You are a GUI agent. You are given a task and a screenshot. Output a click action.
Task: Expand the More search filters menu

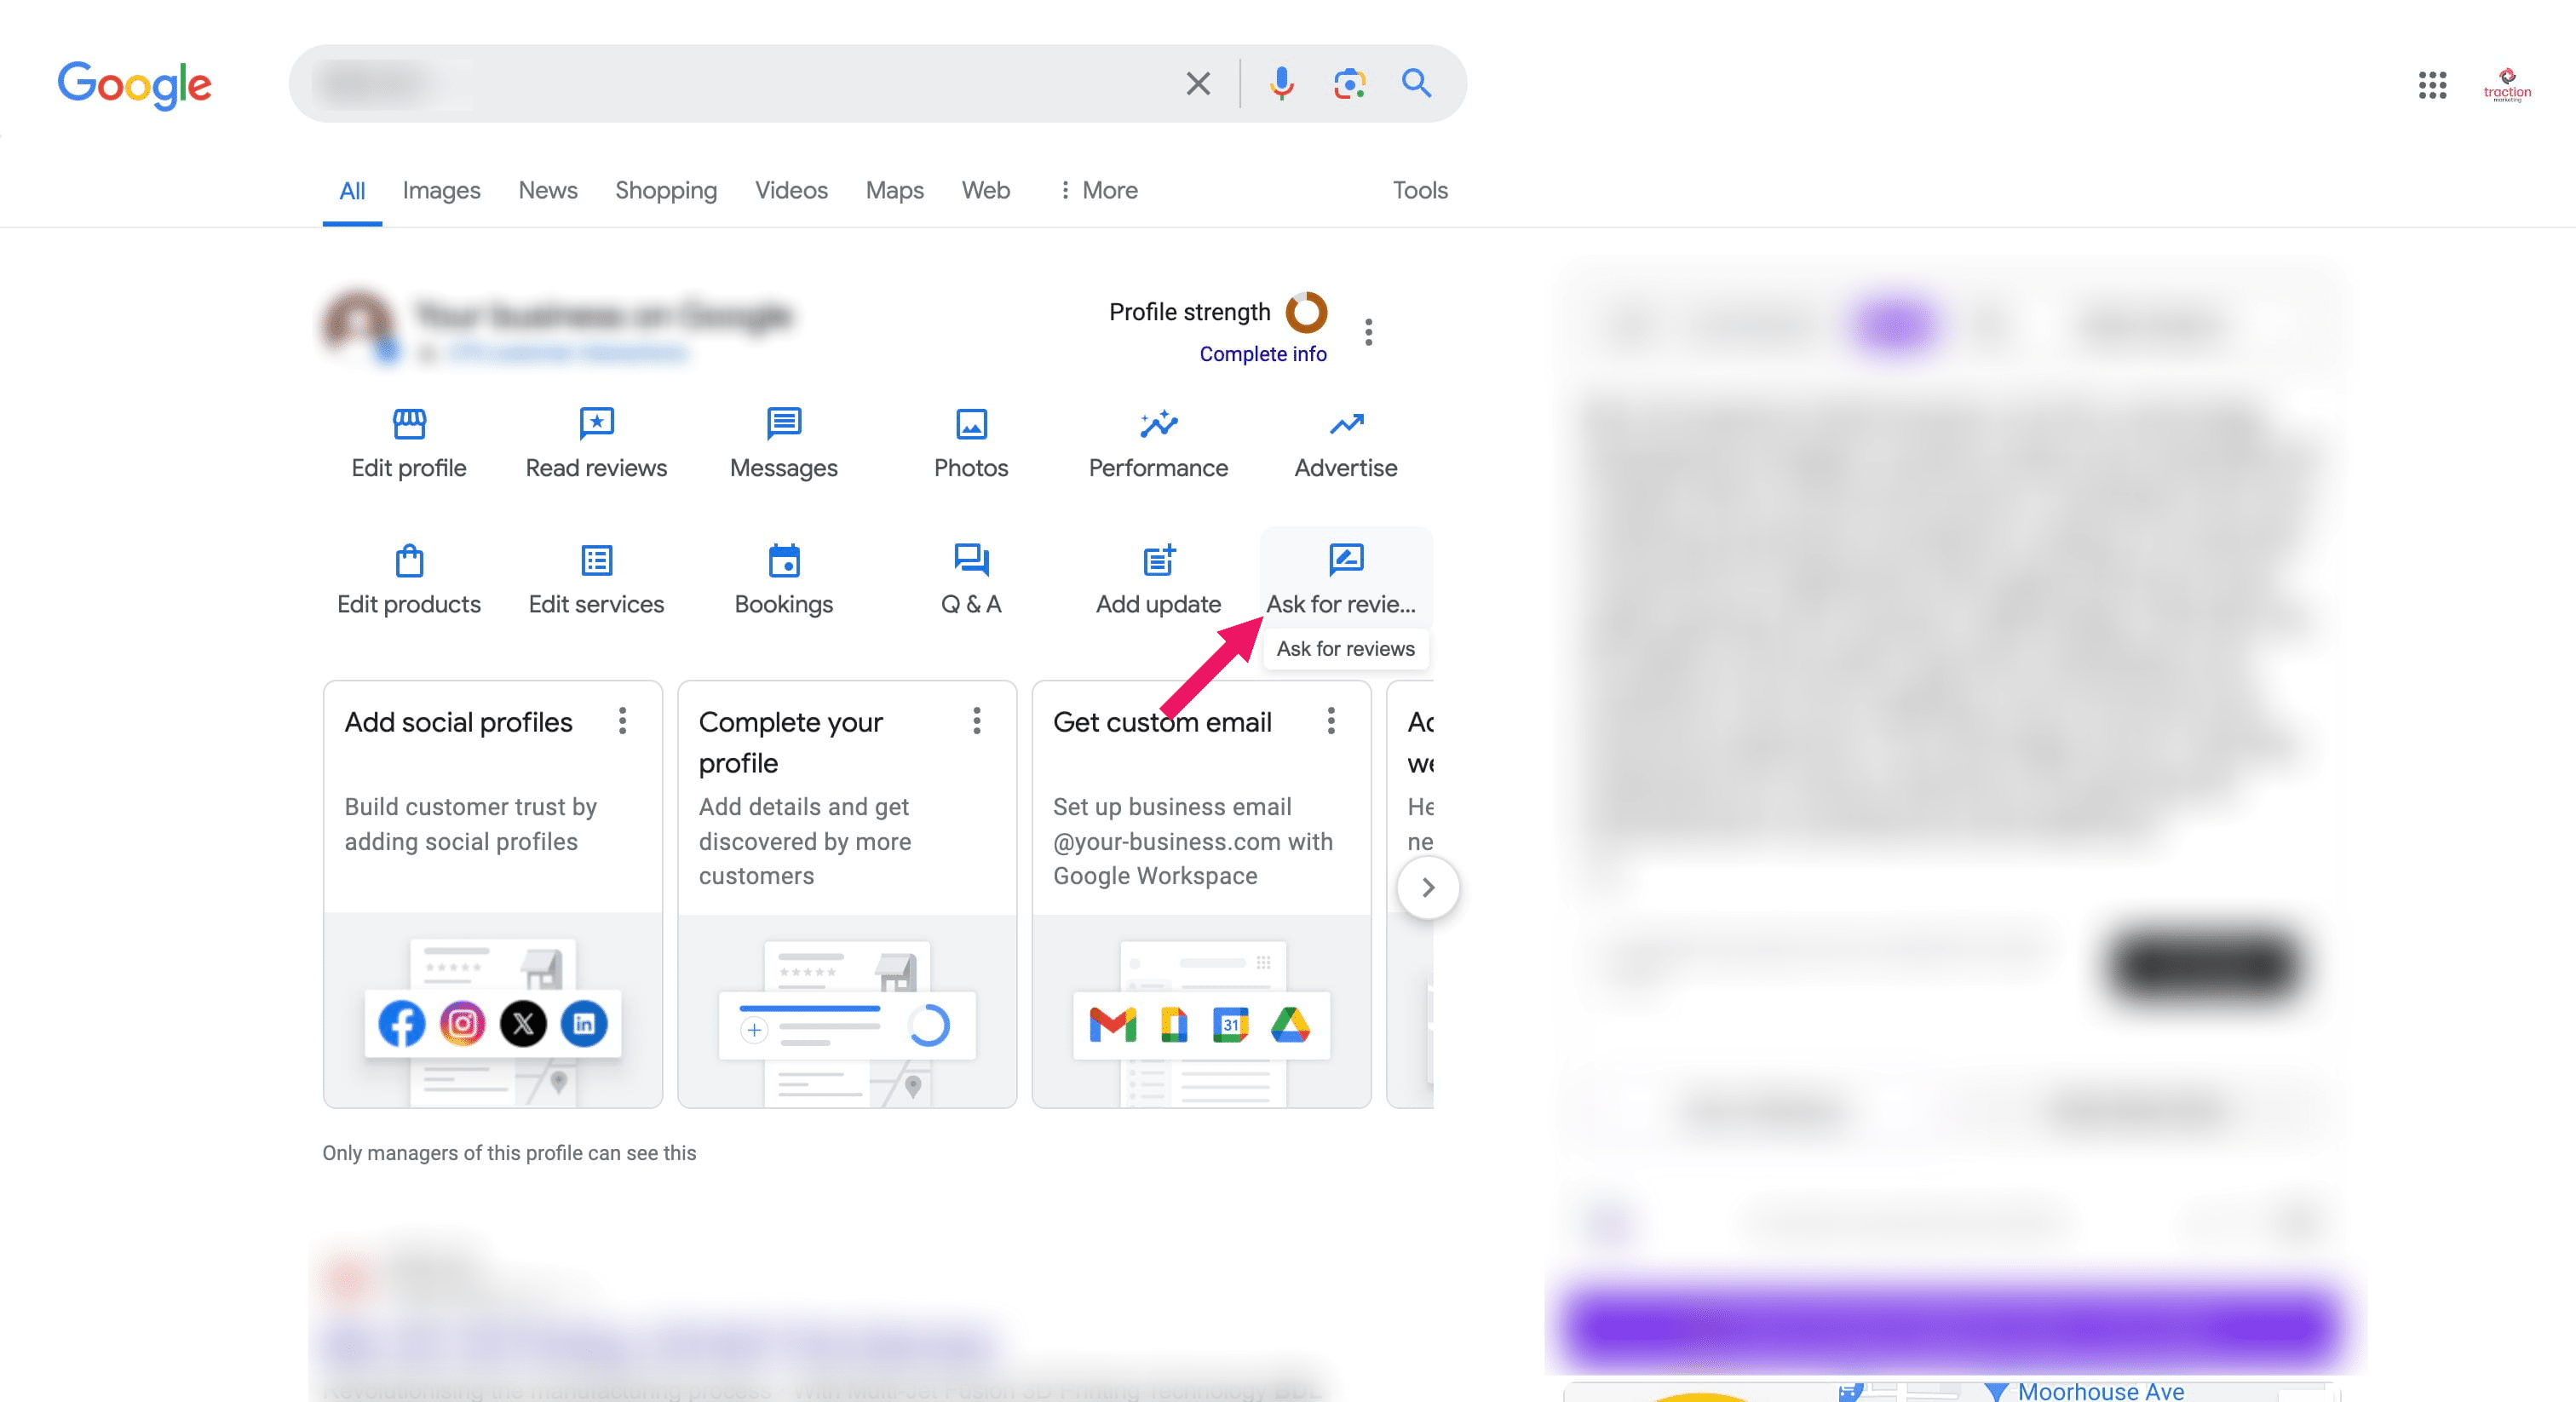[1098, 190]
